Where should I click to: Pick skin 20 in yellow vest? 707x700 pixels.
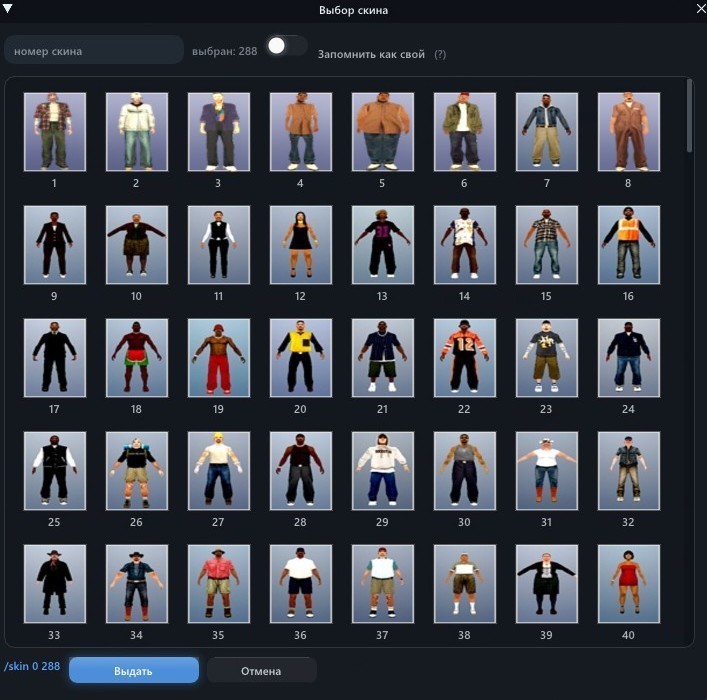coord(301,358)
